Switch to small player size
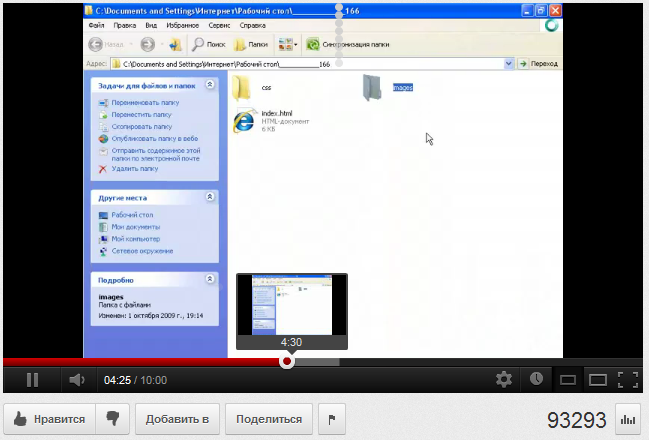The image size is (649, 440). point(567,380)
